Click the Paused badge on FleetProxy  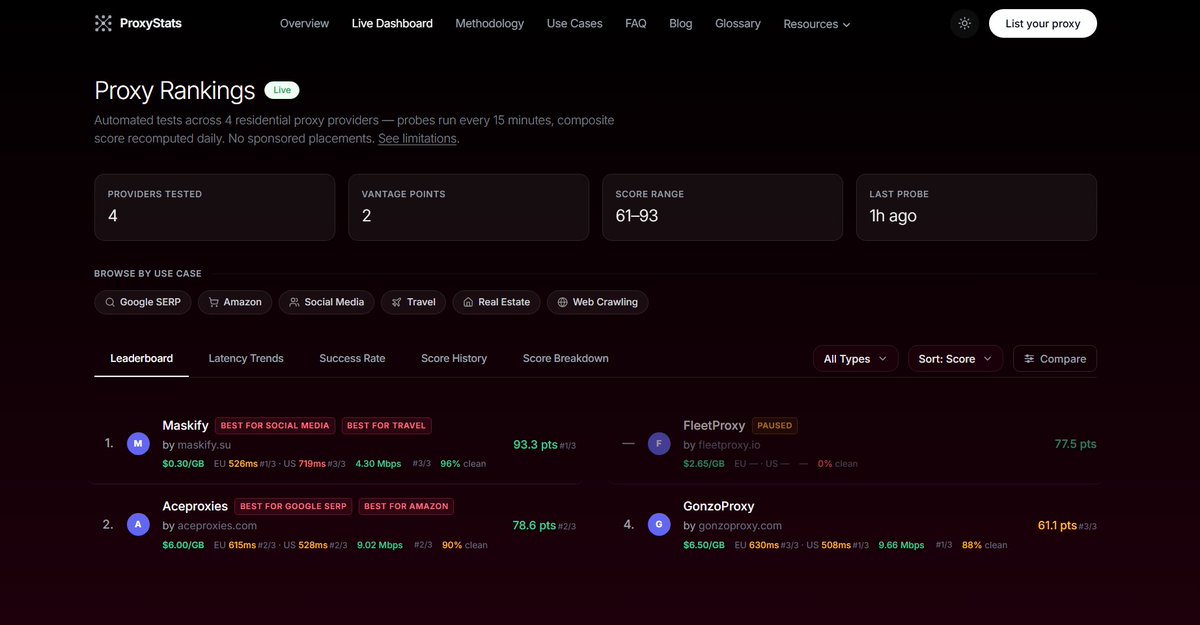[x=775, y=426]
